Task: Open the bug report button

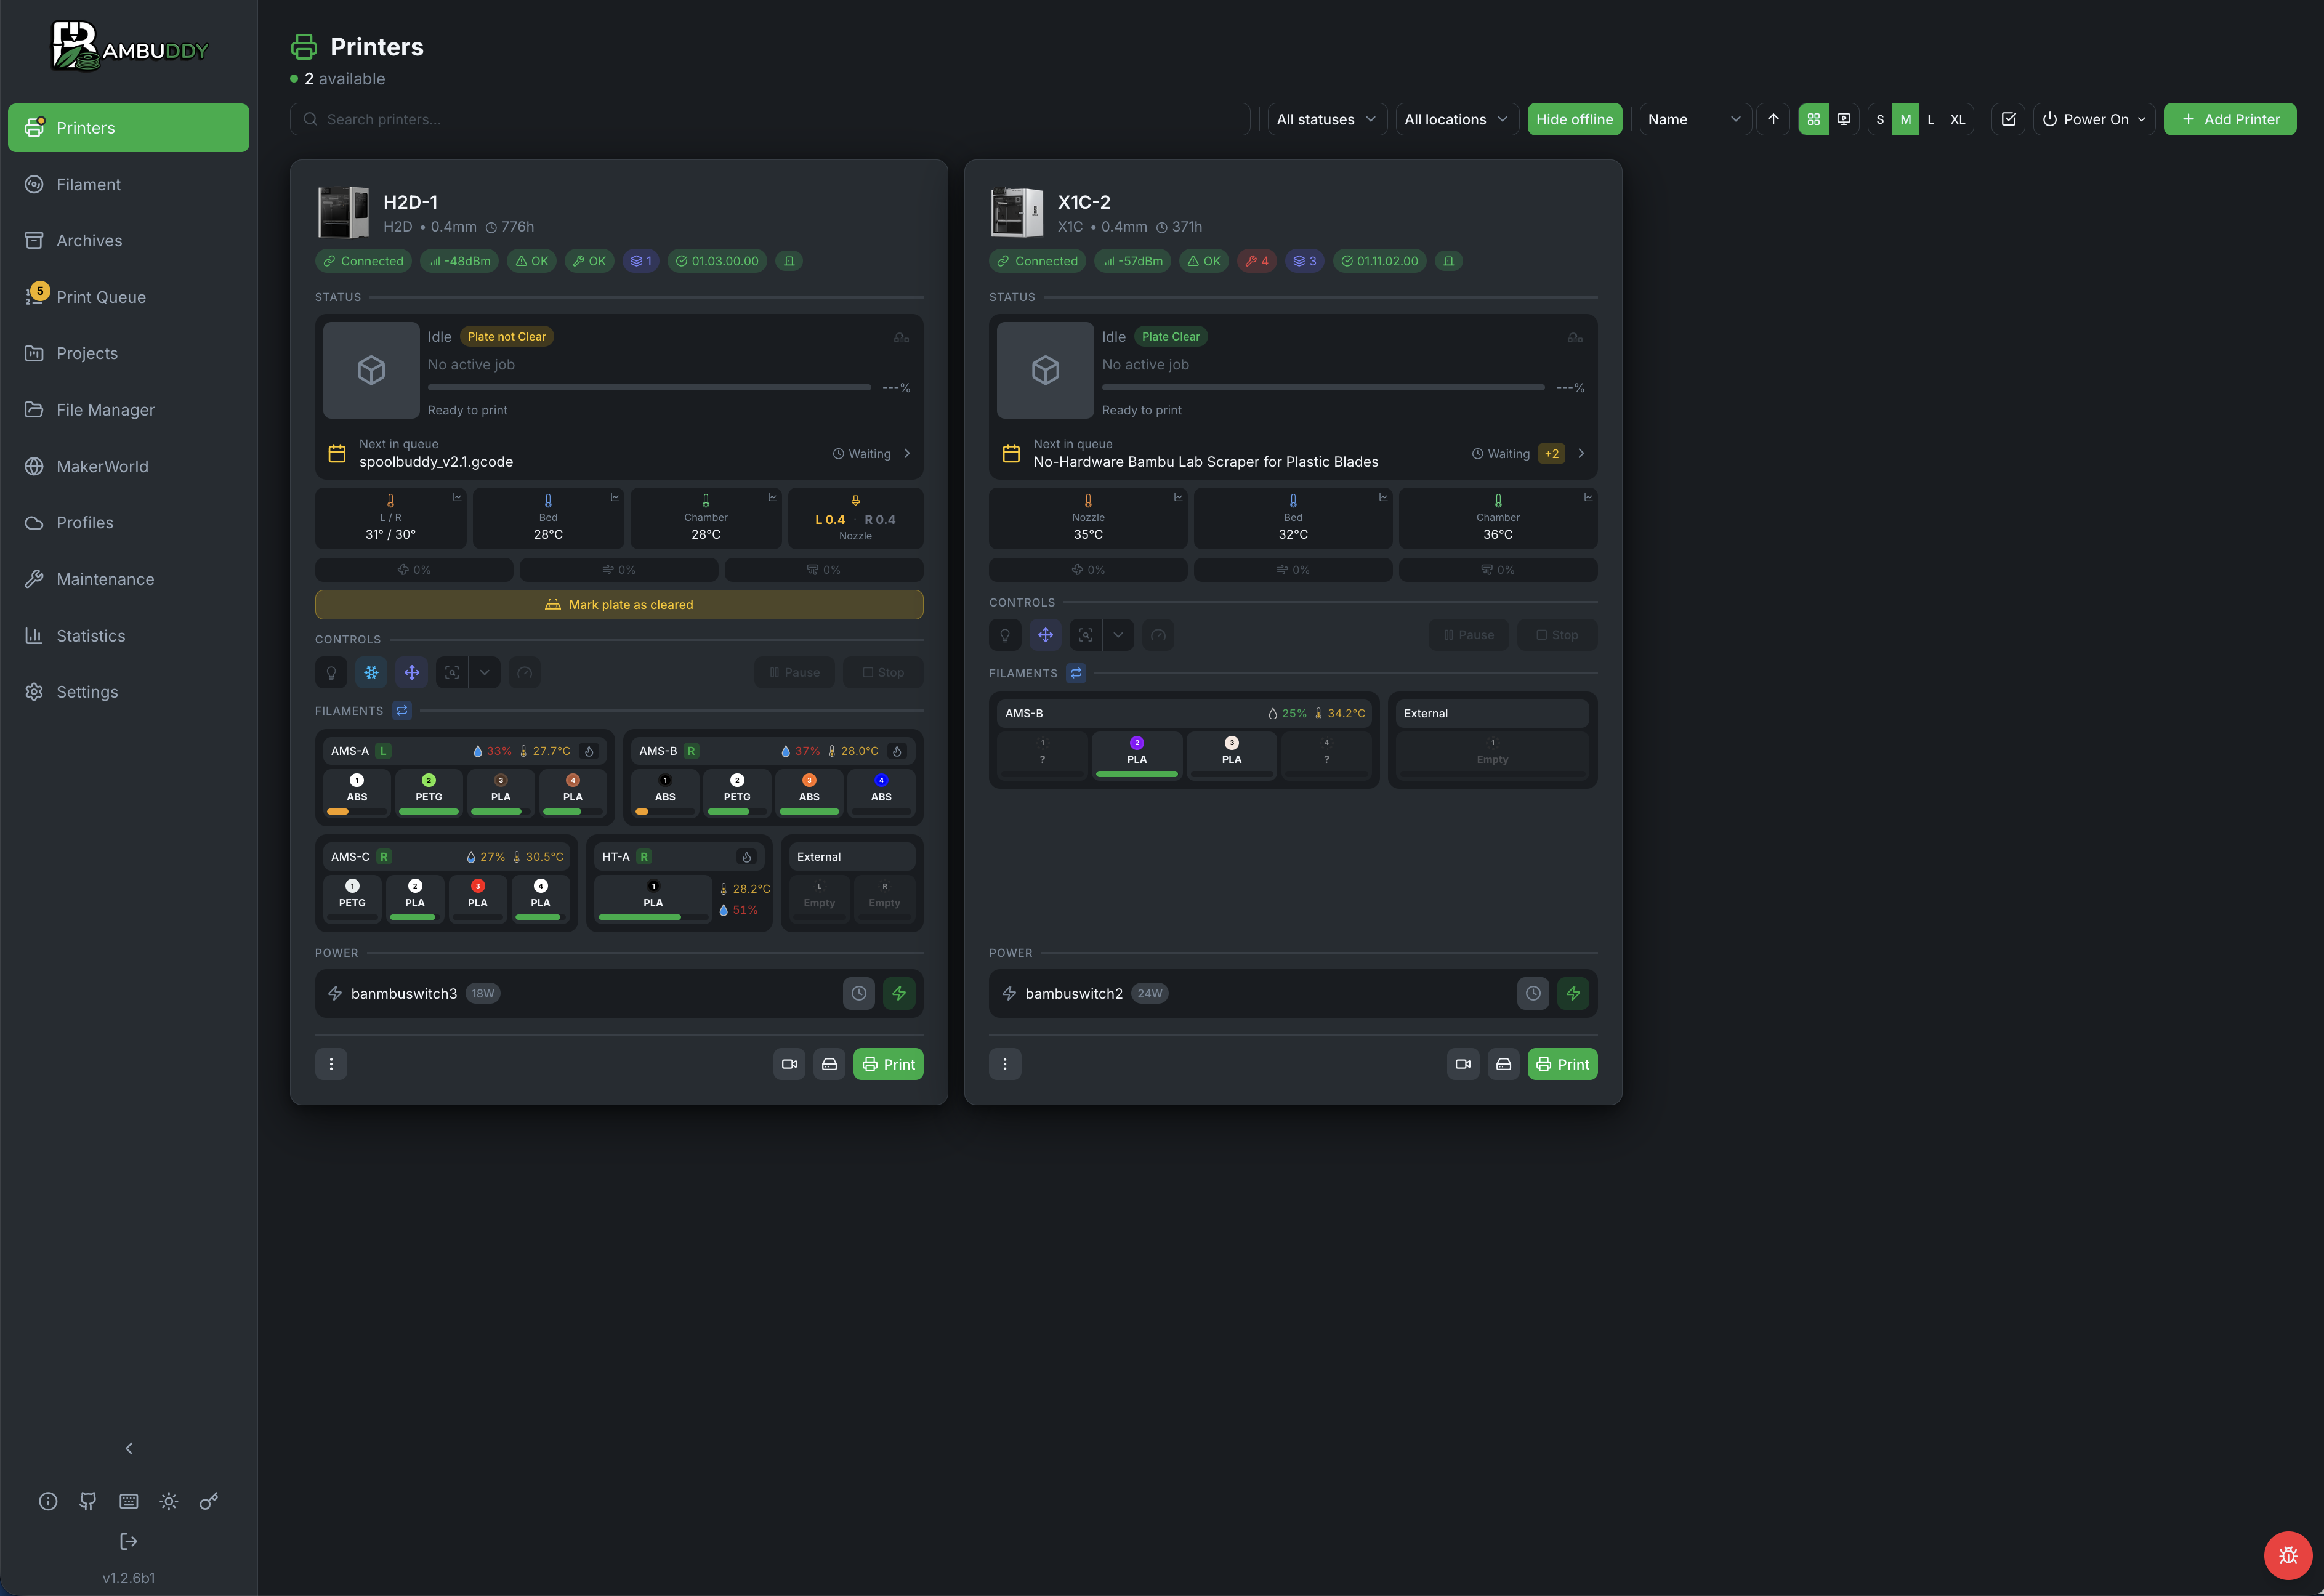Action: click(x=2288, y=1555)
